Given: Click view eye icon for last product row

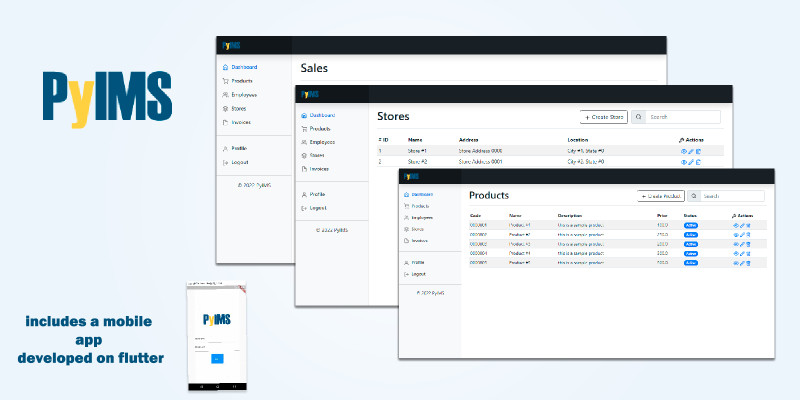Looking at the screenshot, I should 736,262.
